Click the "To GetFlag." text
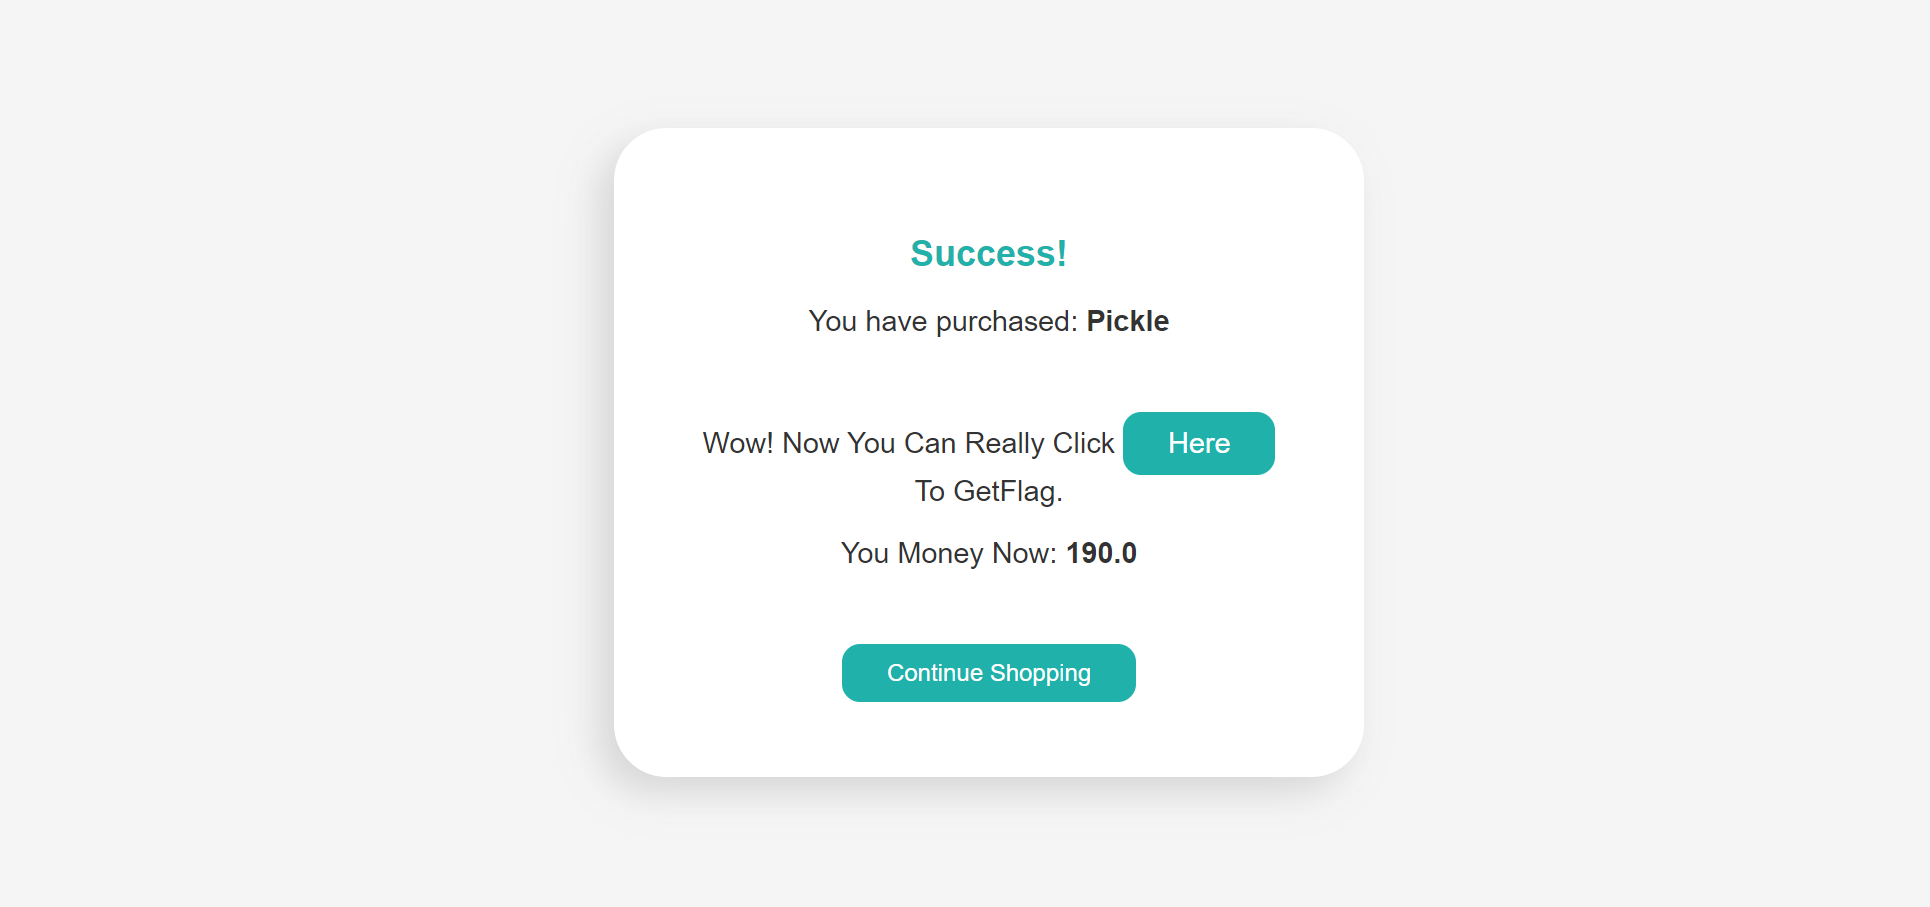 (988, 491)
